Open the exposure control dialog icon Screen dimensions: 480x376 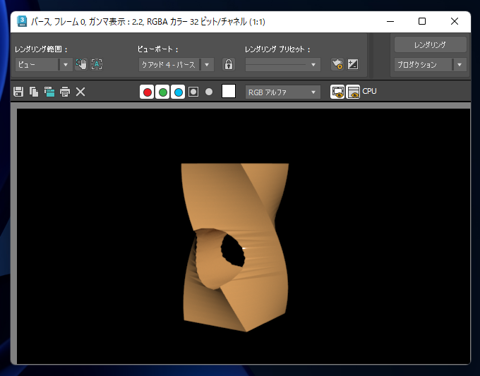click(353, 64)
